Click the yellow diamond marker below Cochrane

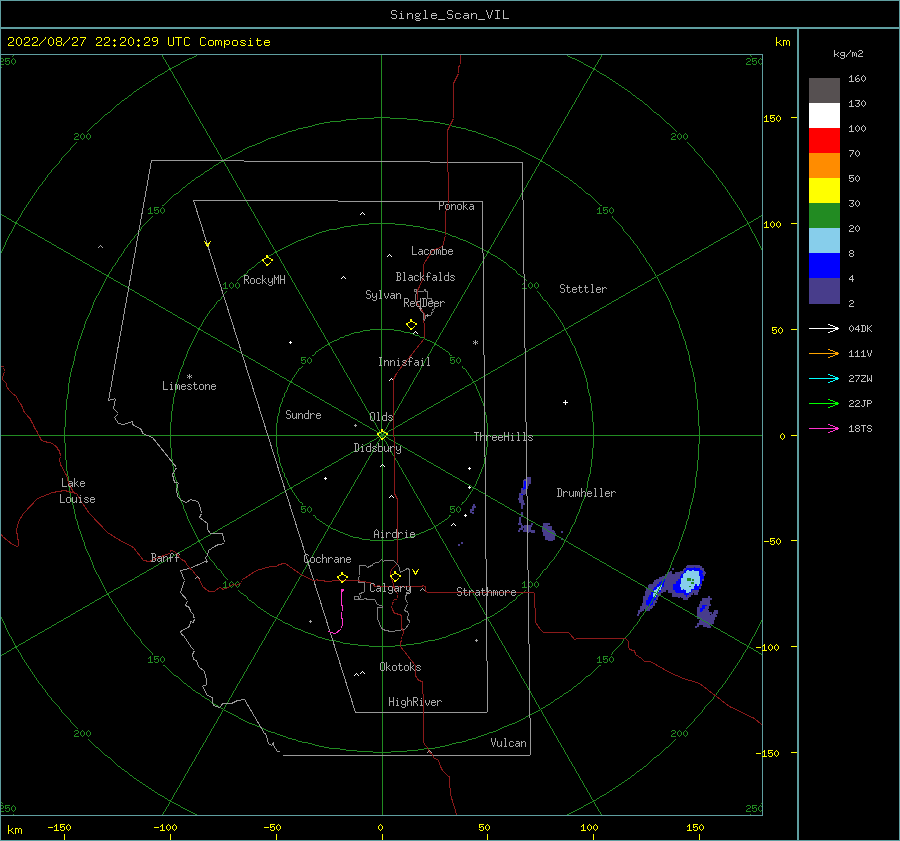point(342,577)
